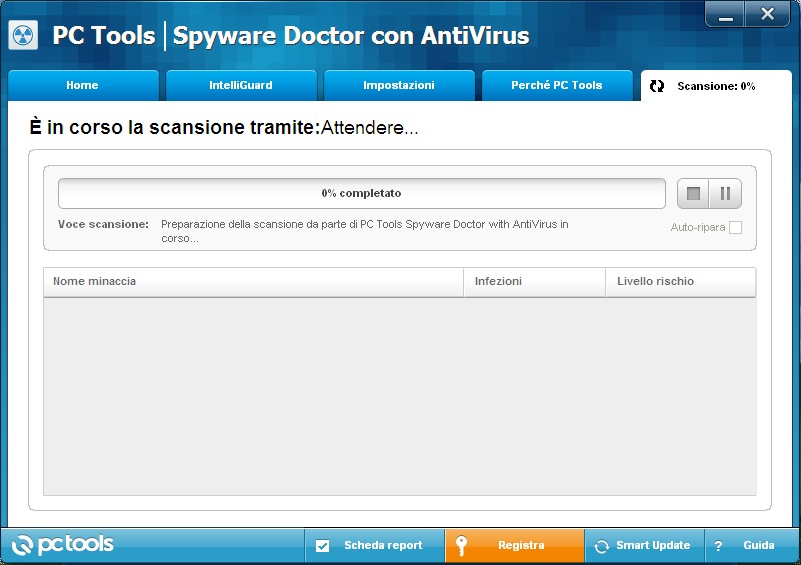The image size is (801, 565).
Task: Click the scan refresh arrows icon
Action: [656, 86]
